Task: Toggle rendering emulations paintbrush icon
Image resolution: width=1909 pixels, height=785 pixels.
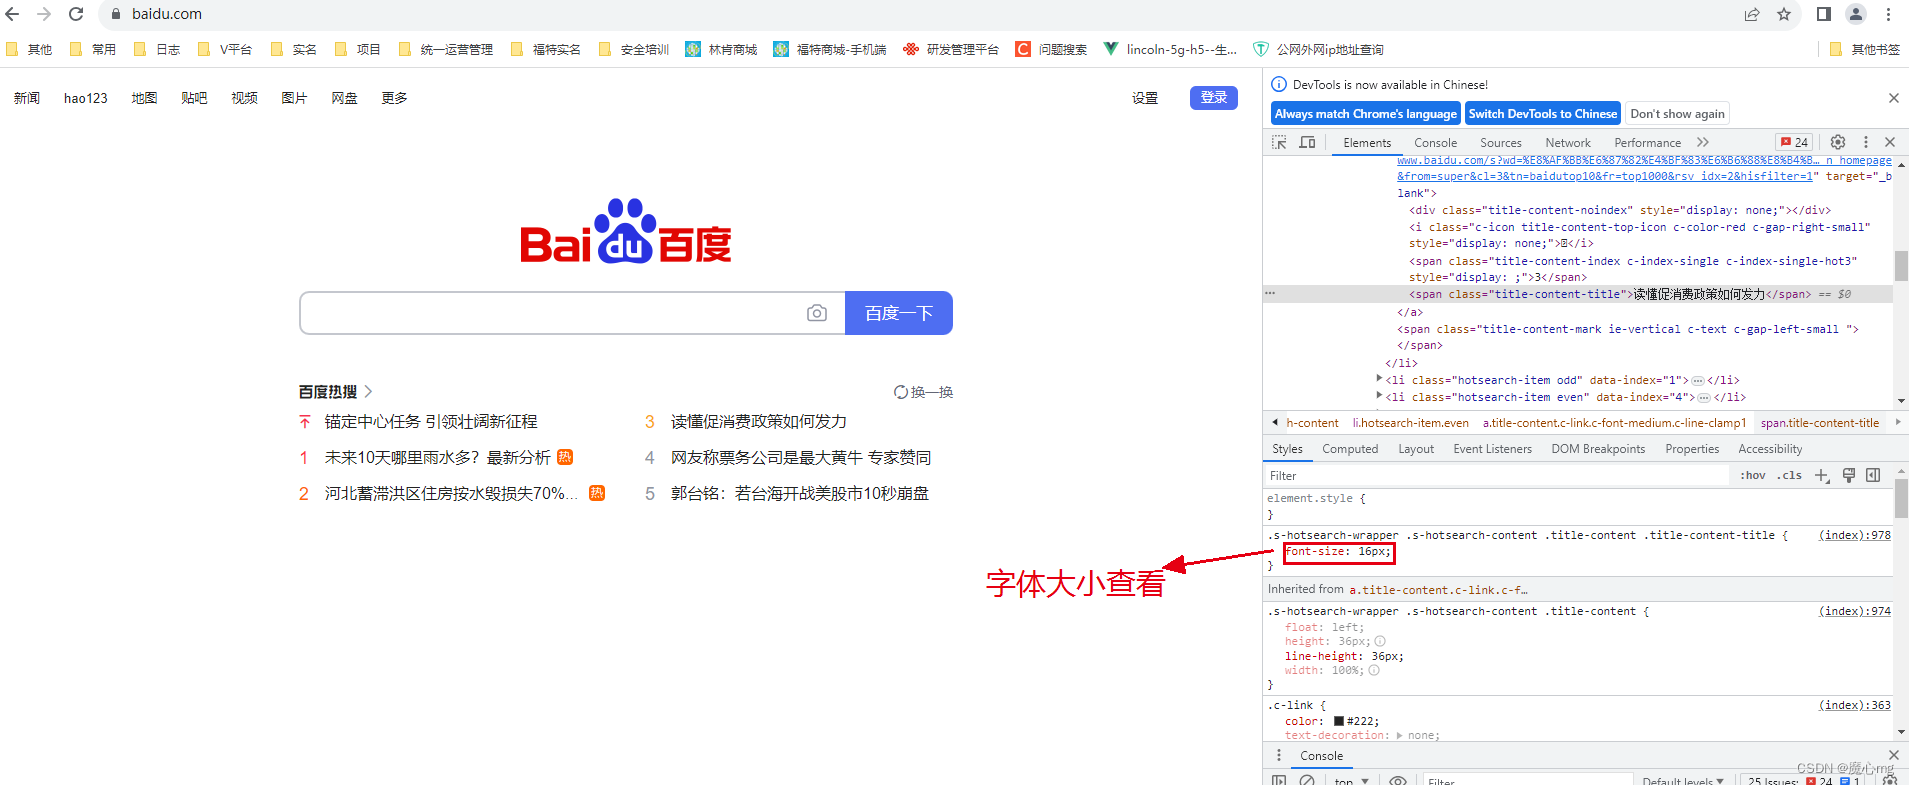Action: pos(1849,476)
